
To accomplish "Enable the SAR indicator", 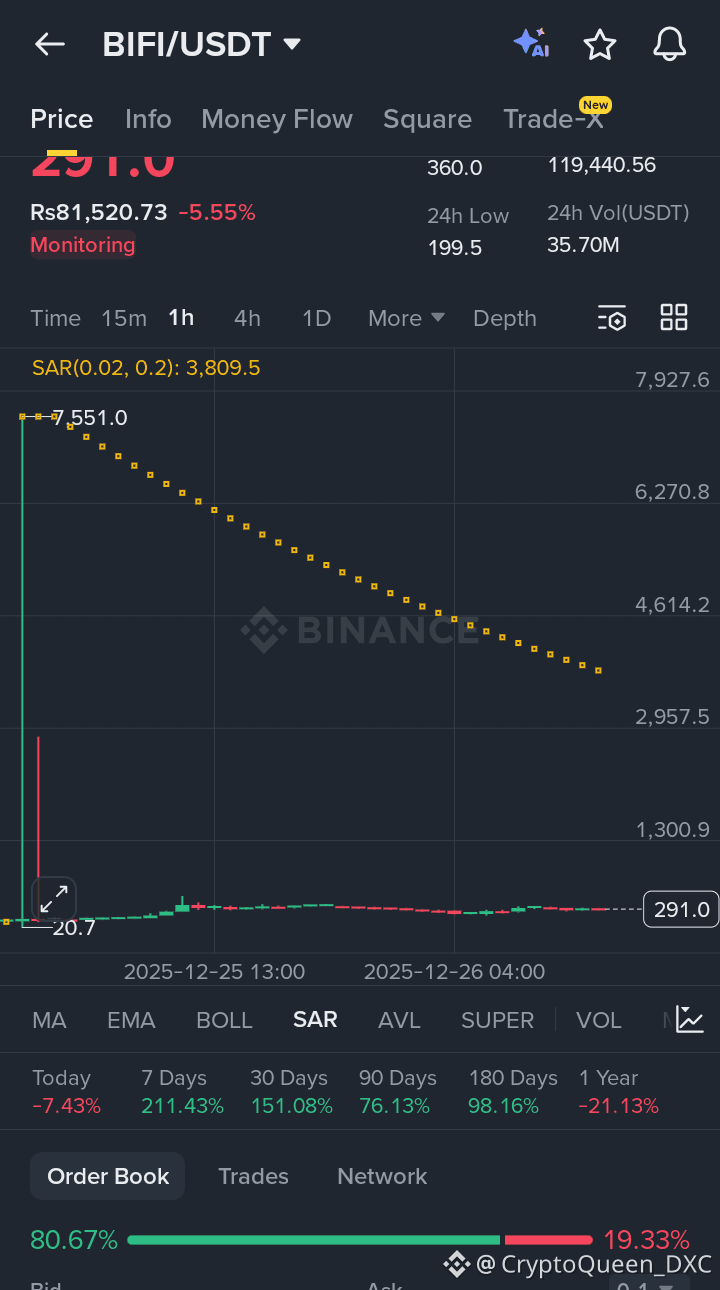I will (x=315, y=1019).
